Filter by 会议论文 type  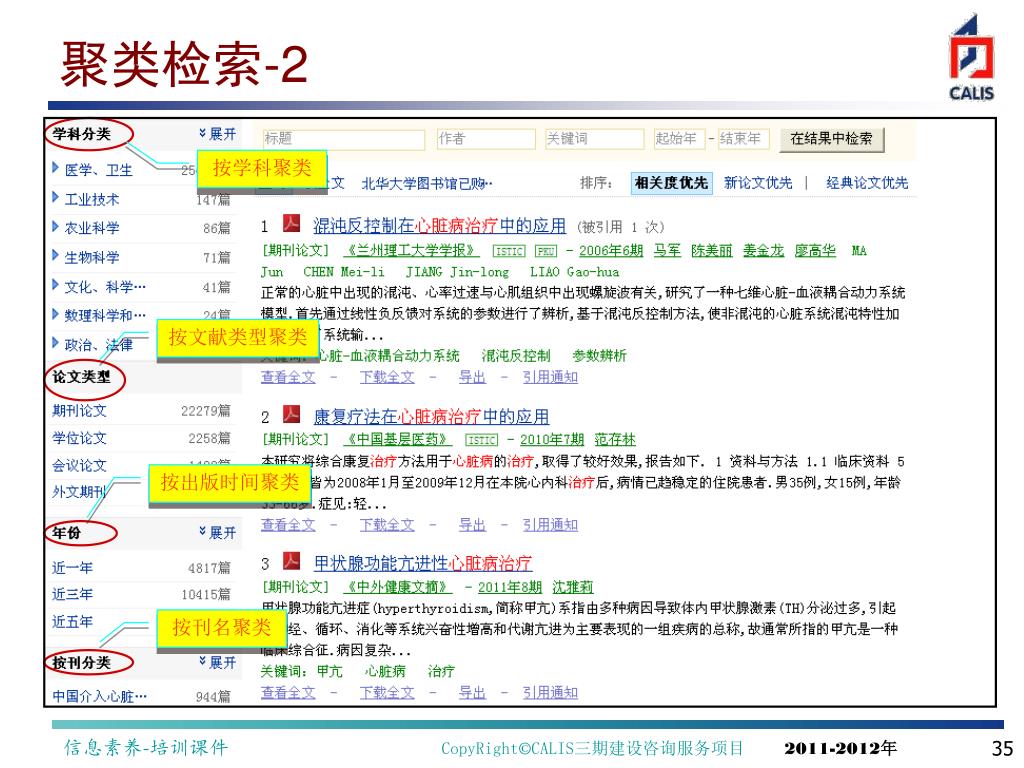click(x=79, y=465)
